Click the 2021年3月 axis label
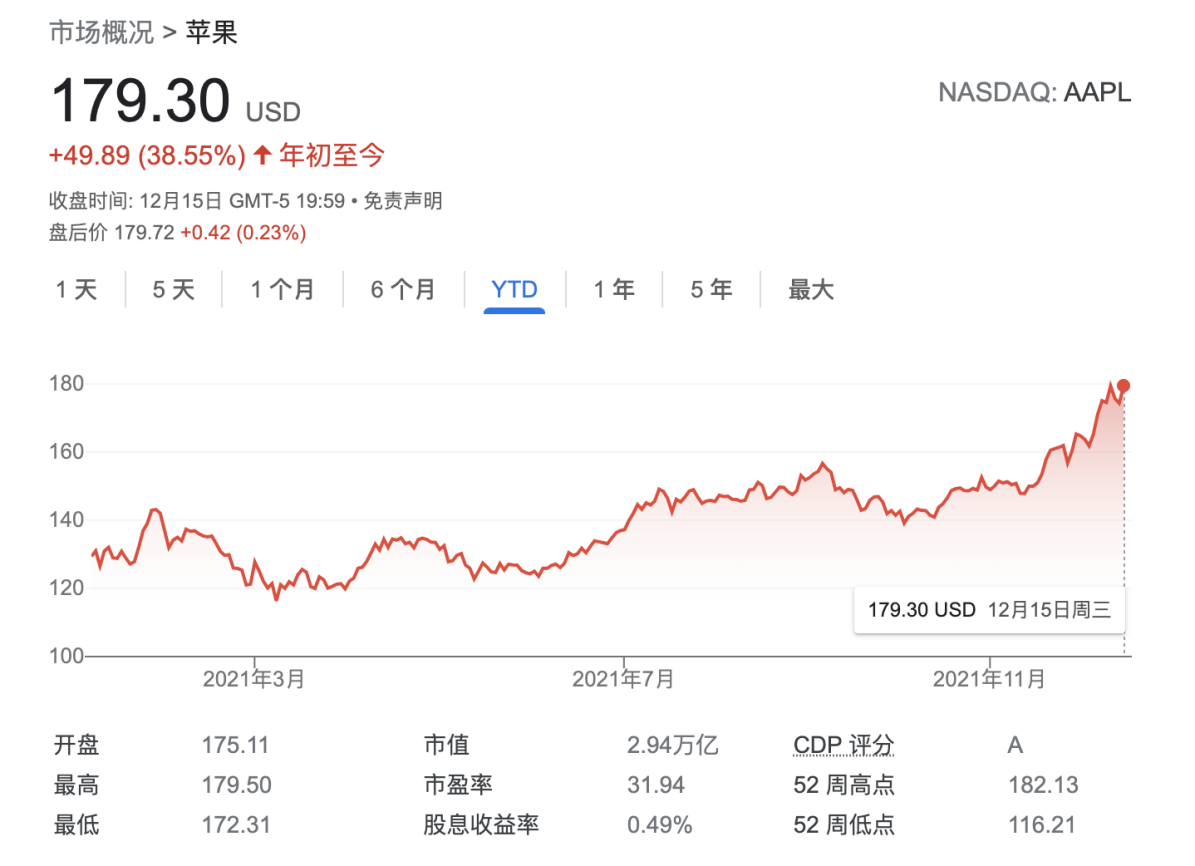The height and width of the screenshot is (866, 1195). tap(254, 680)
